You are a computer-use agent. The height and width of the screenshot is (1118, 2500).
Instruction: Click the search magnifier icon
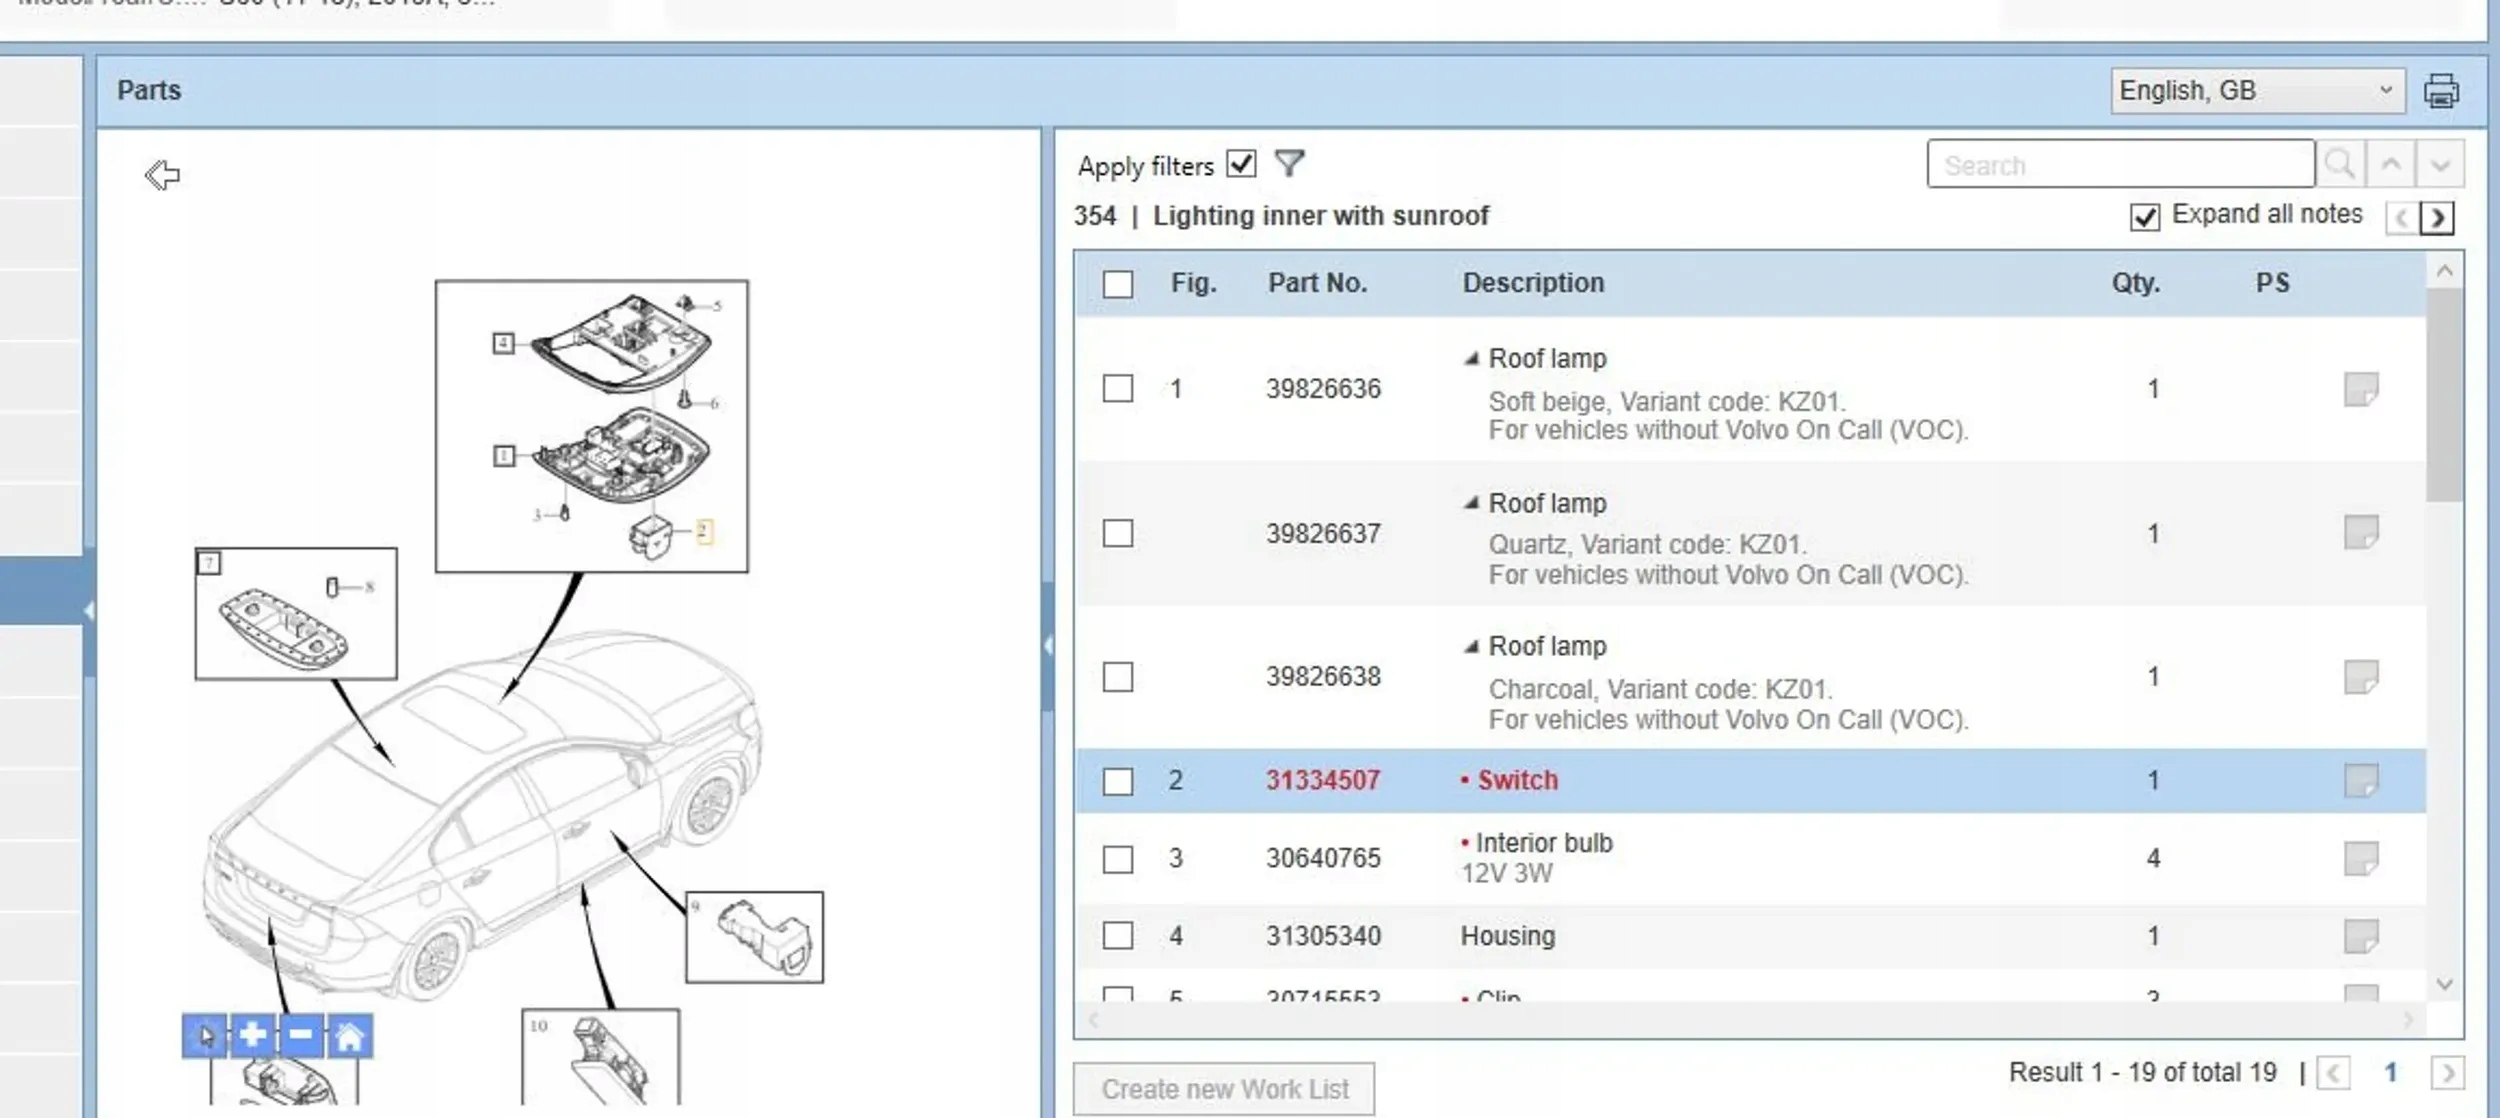point(2339,164)
